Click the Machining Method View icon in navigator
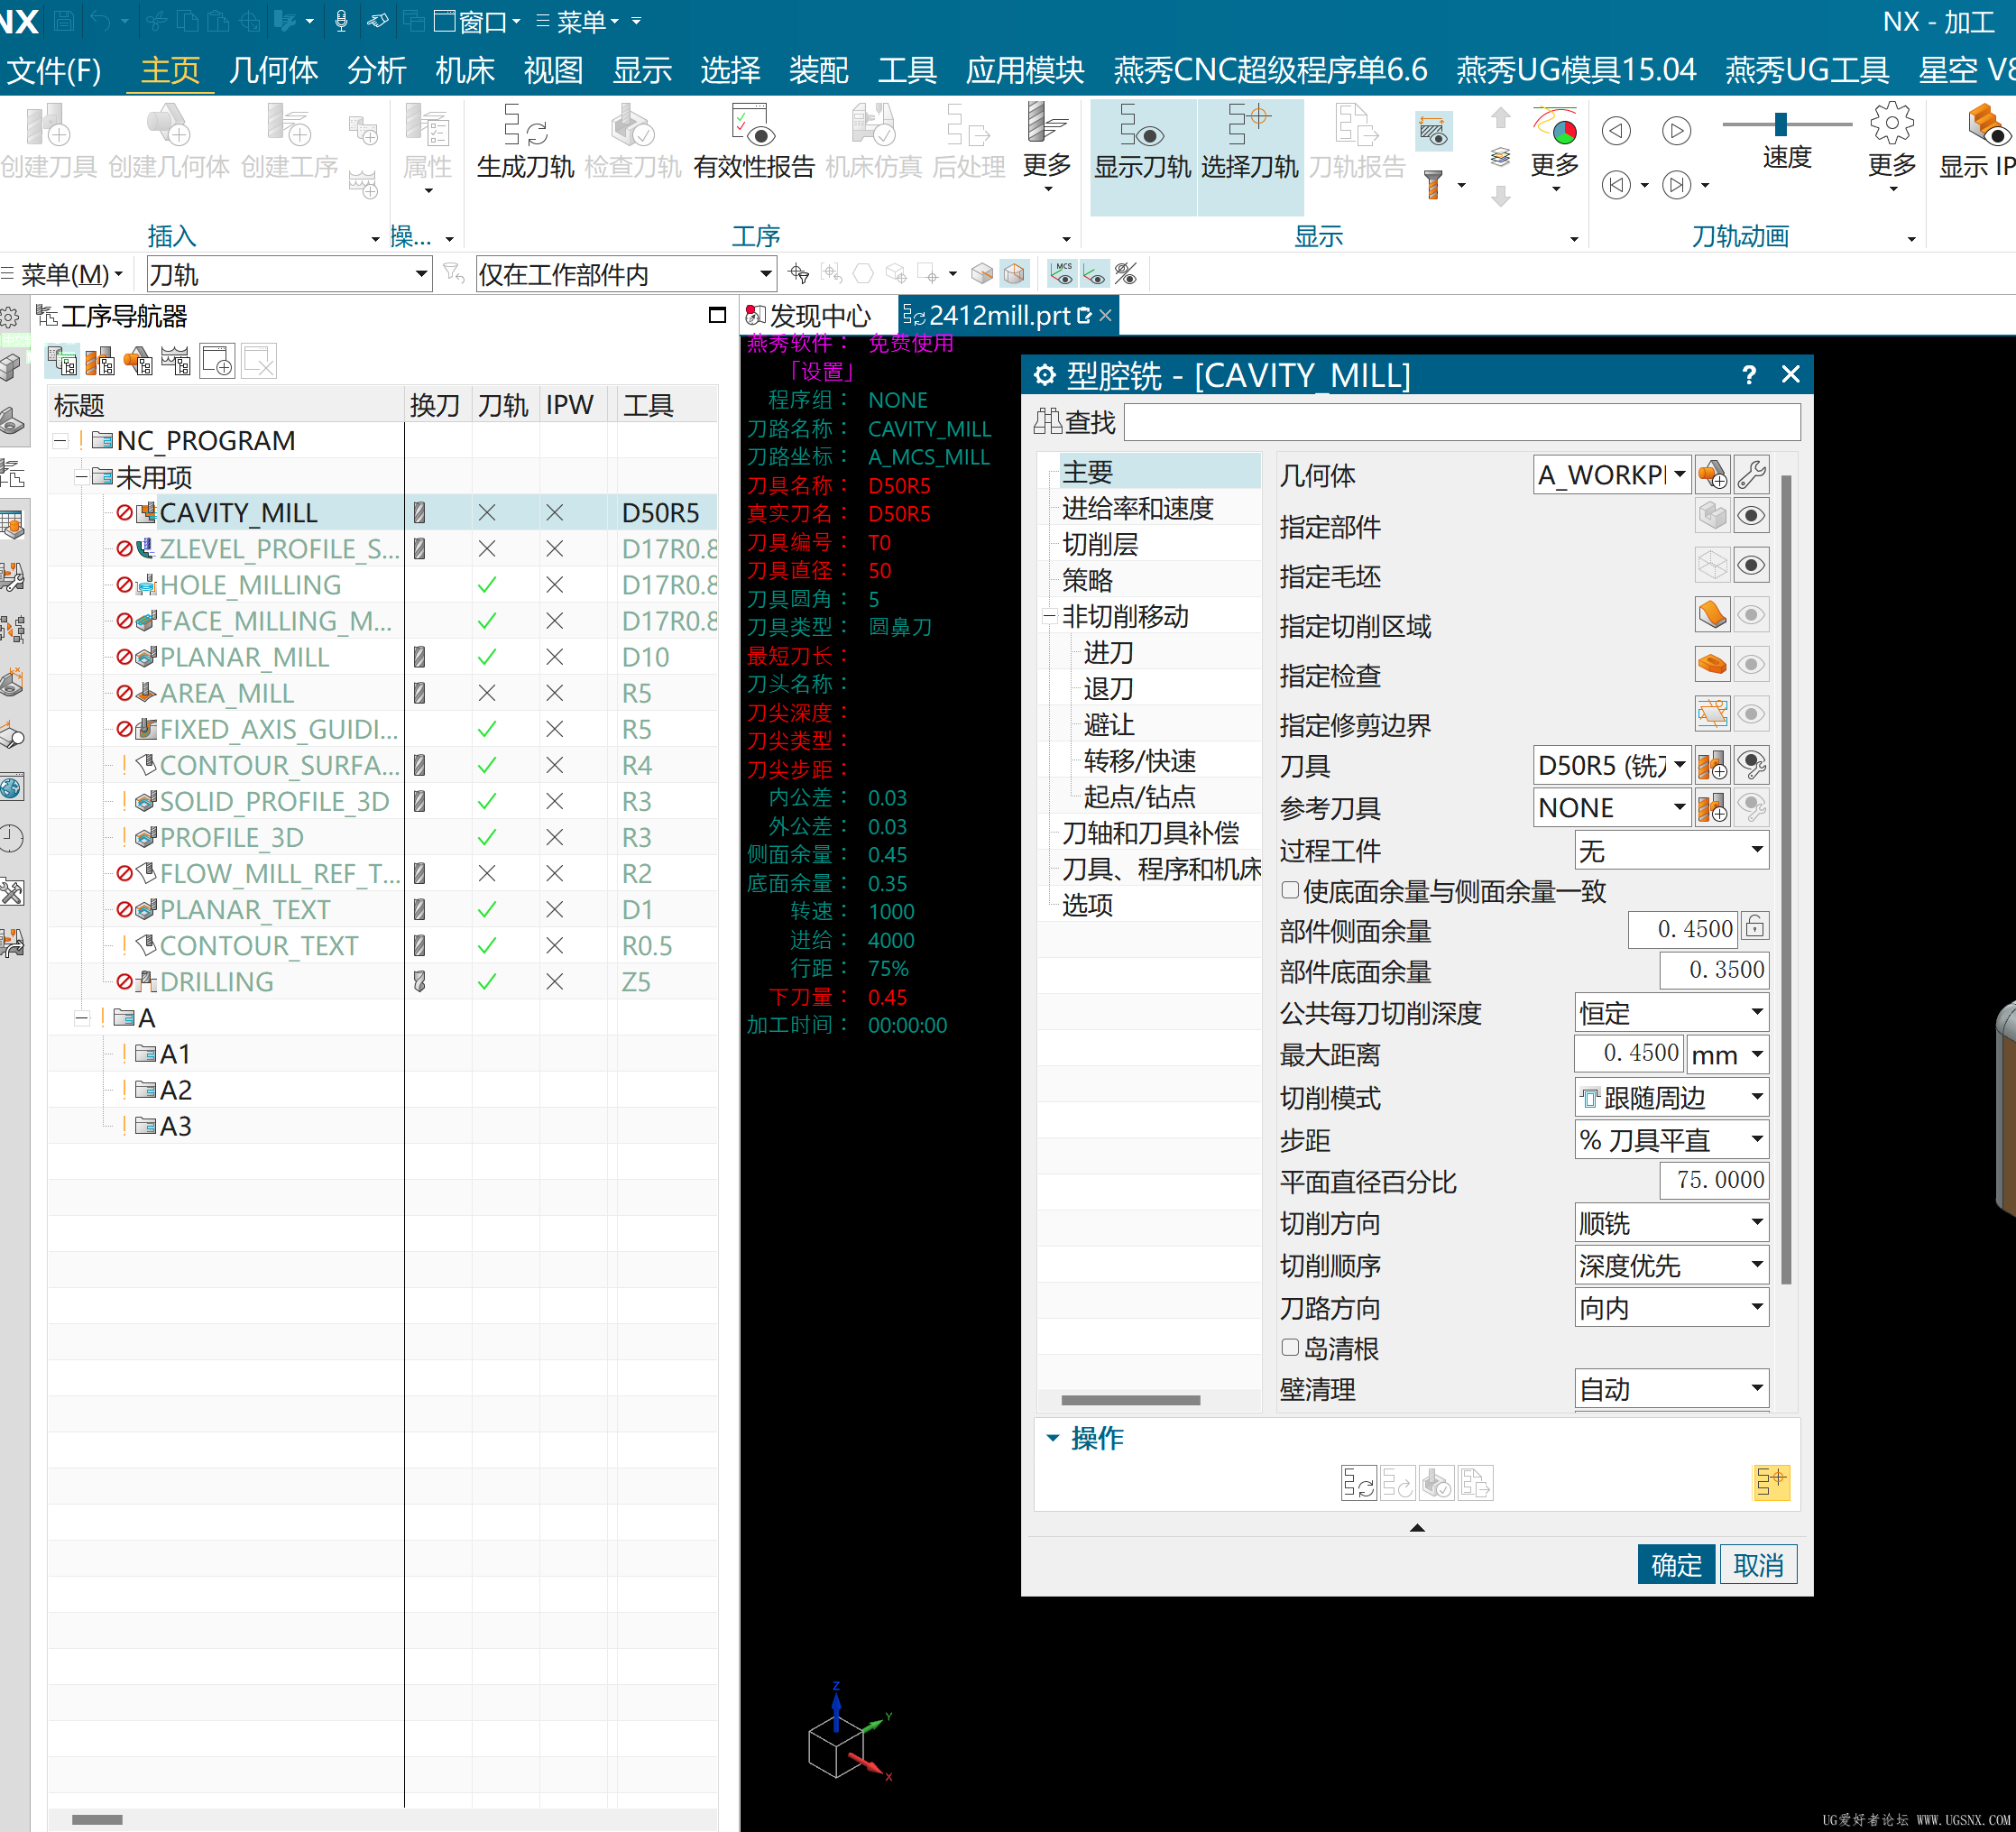Image resolution: width=2016 pixels, height=1832 pixels. click(x=176, y=361)
